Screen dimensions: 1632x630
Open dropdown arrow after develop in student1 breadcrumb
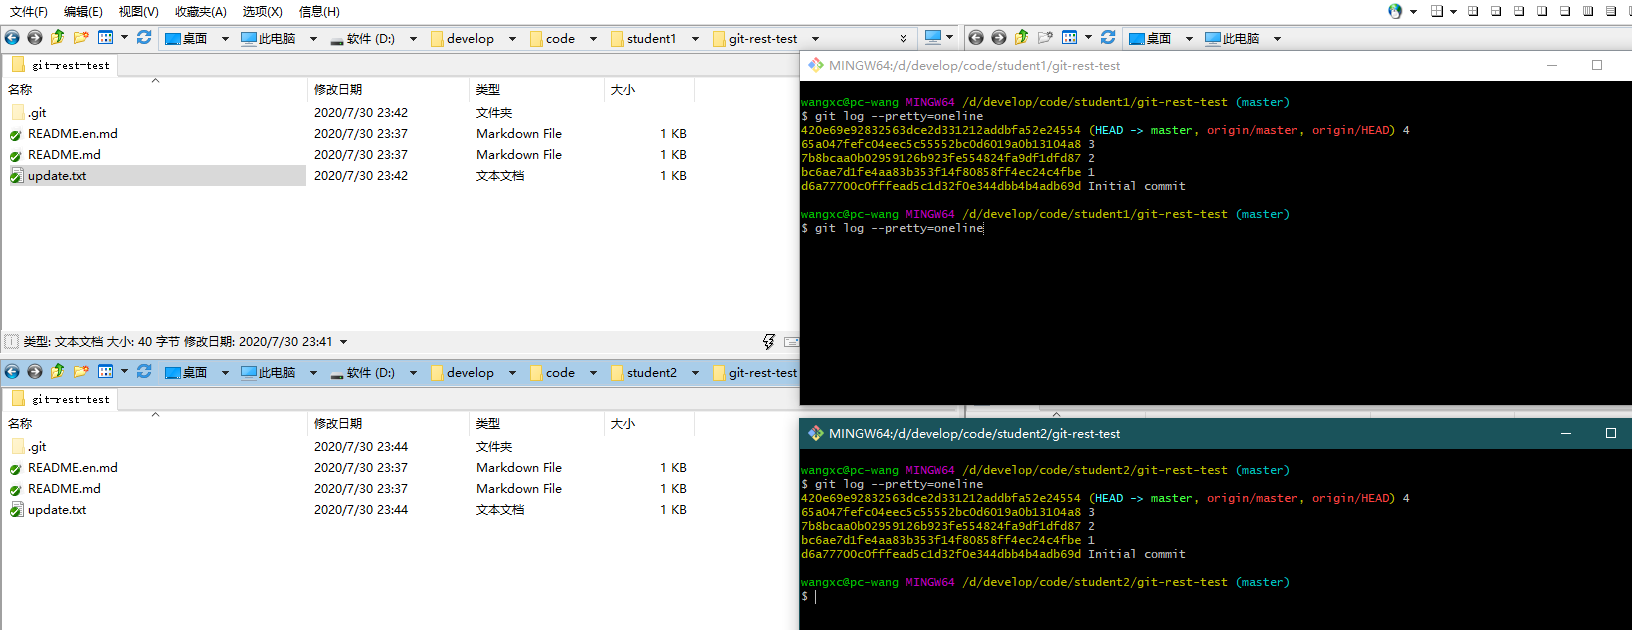(512, 39)
